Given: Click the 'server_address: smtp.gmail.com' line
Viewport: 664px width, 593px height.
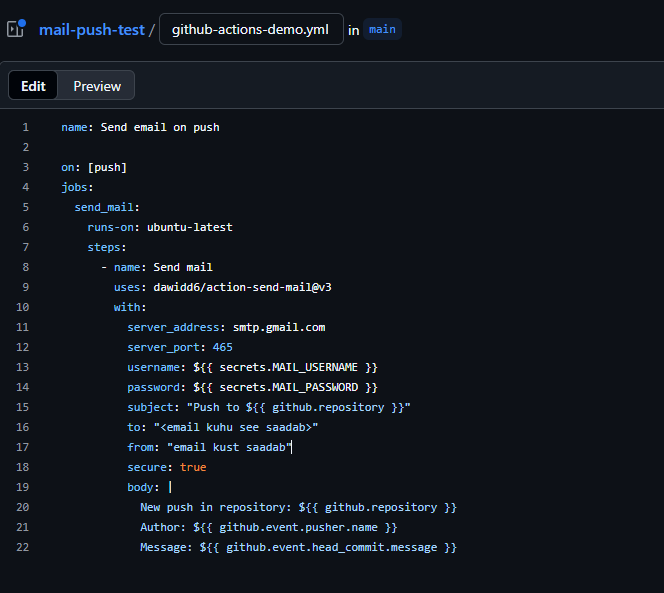Looking at the screenshot, I should 225,327.
